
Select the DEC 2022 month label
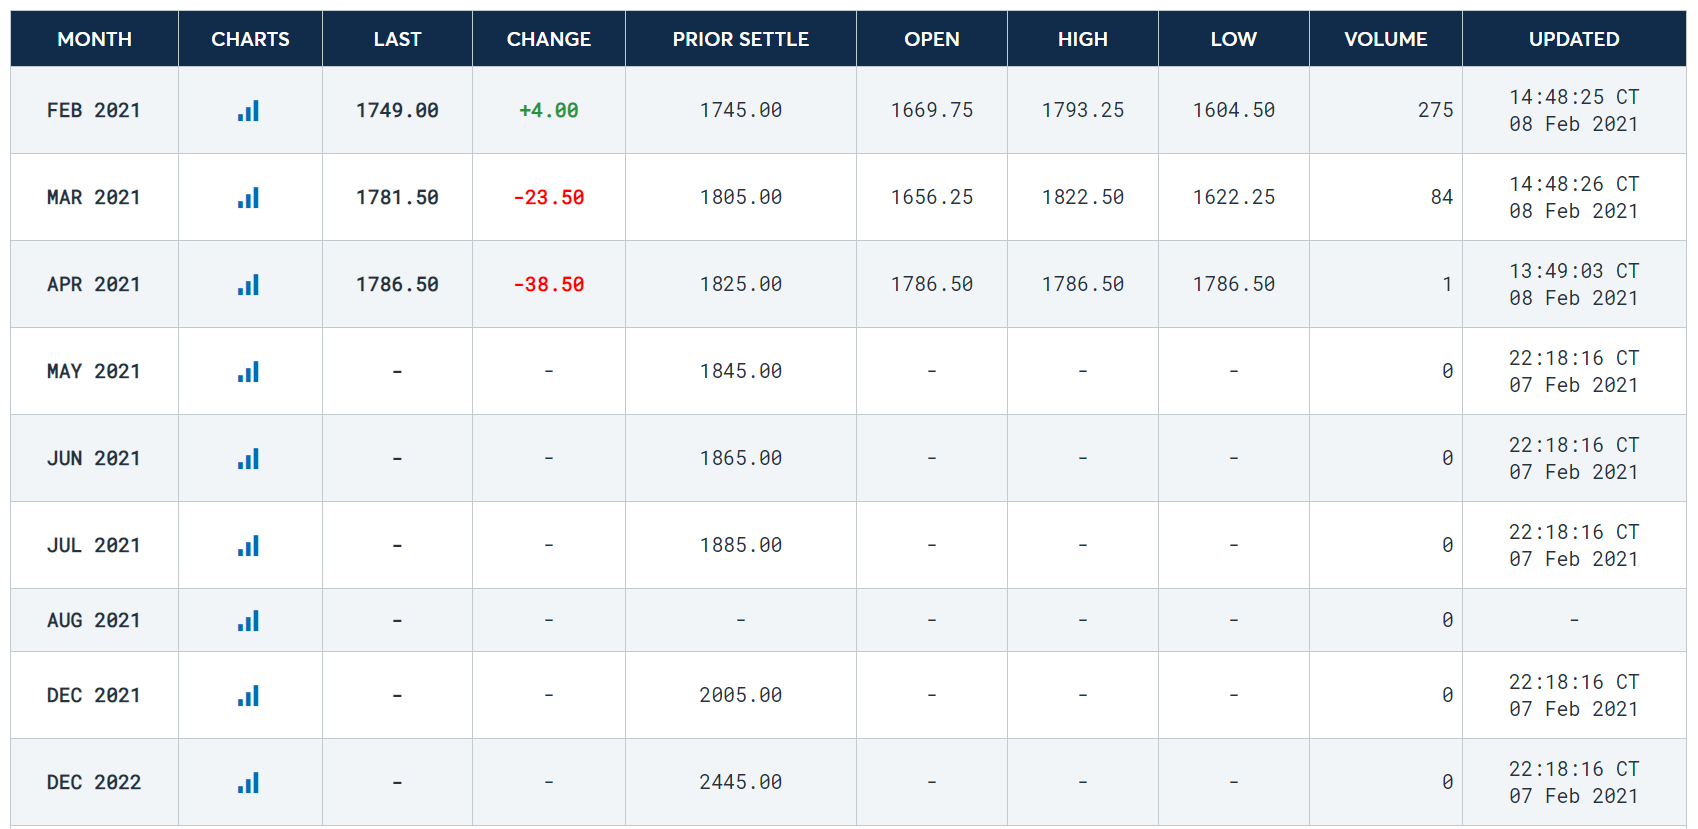[94, 783]
